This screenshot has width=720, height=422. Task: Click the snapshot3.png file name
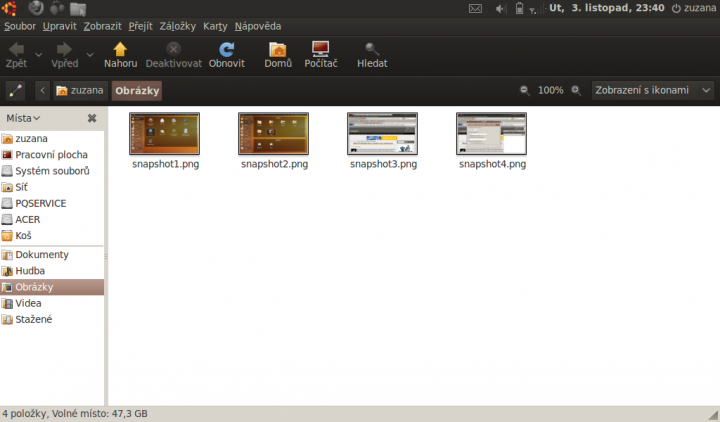point(383,164)
